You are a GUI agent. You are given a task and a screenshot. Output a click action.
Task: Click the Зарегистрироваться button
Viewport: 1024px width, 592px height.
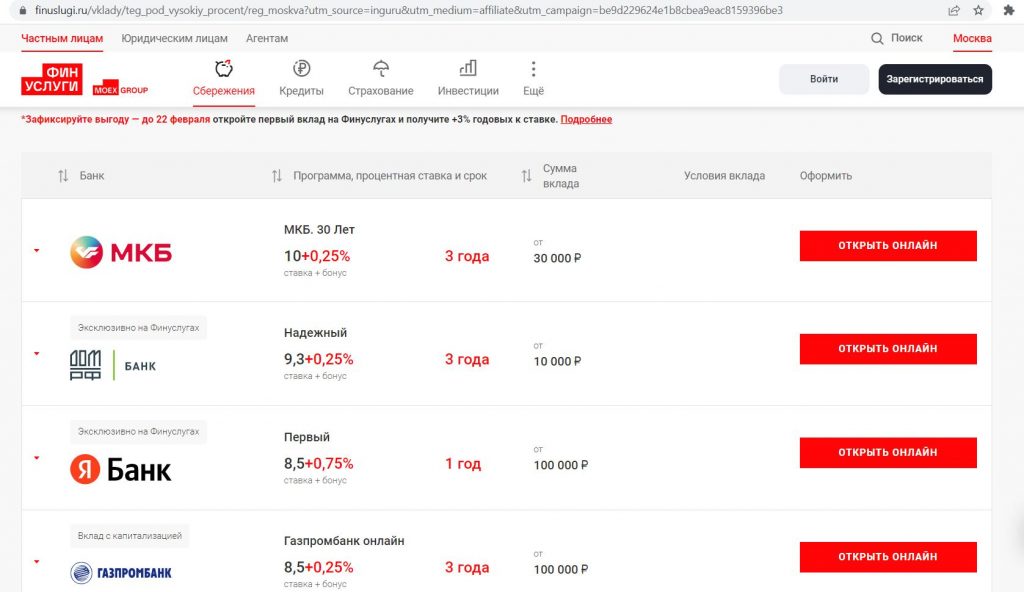(x=935, y=79)
